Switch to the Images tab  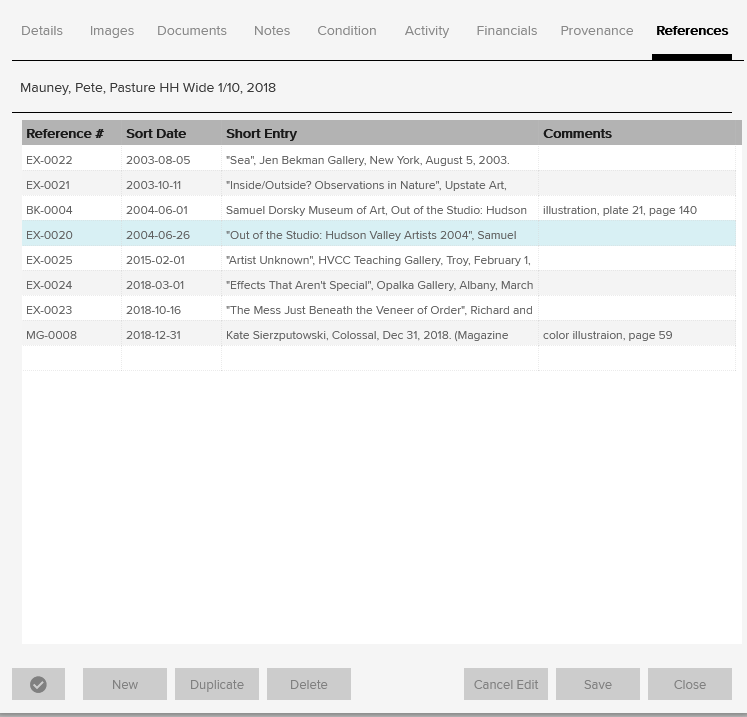pos(112,31)
